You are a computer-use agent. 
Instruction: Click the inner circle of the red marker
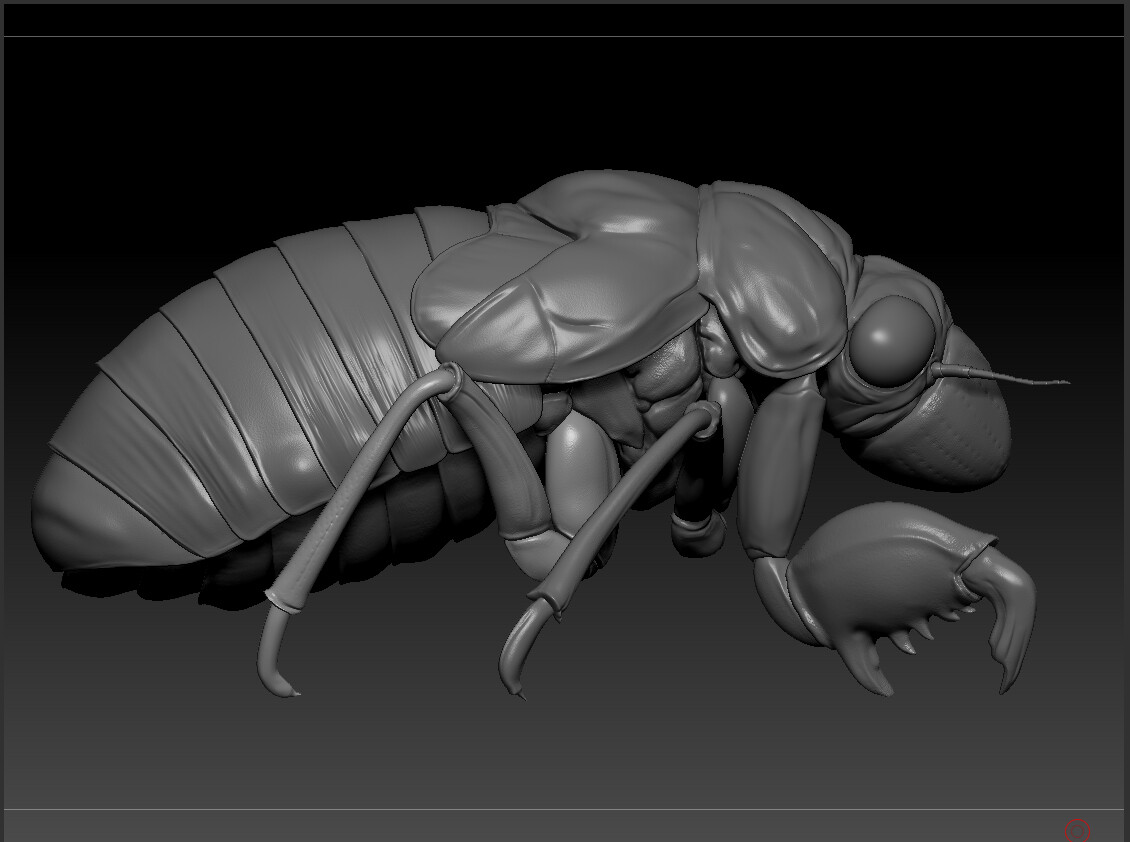click(1078, 831)
